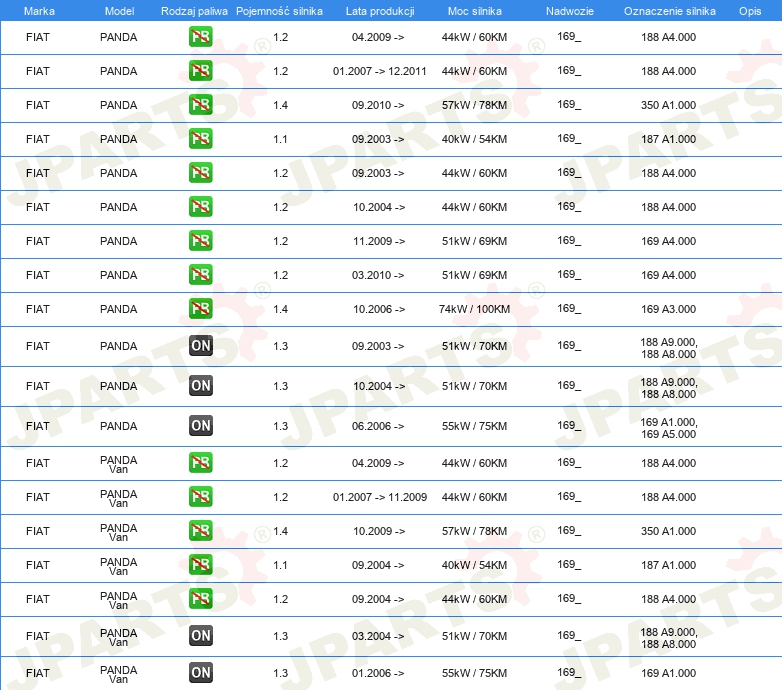Viewport: 782px width, 690px height.
Task: Click the Marka column header
Action: click(39, 11)
